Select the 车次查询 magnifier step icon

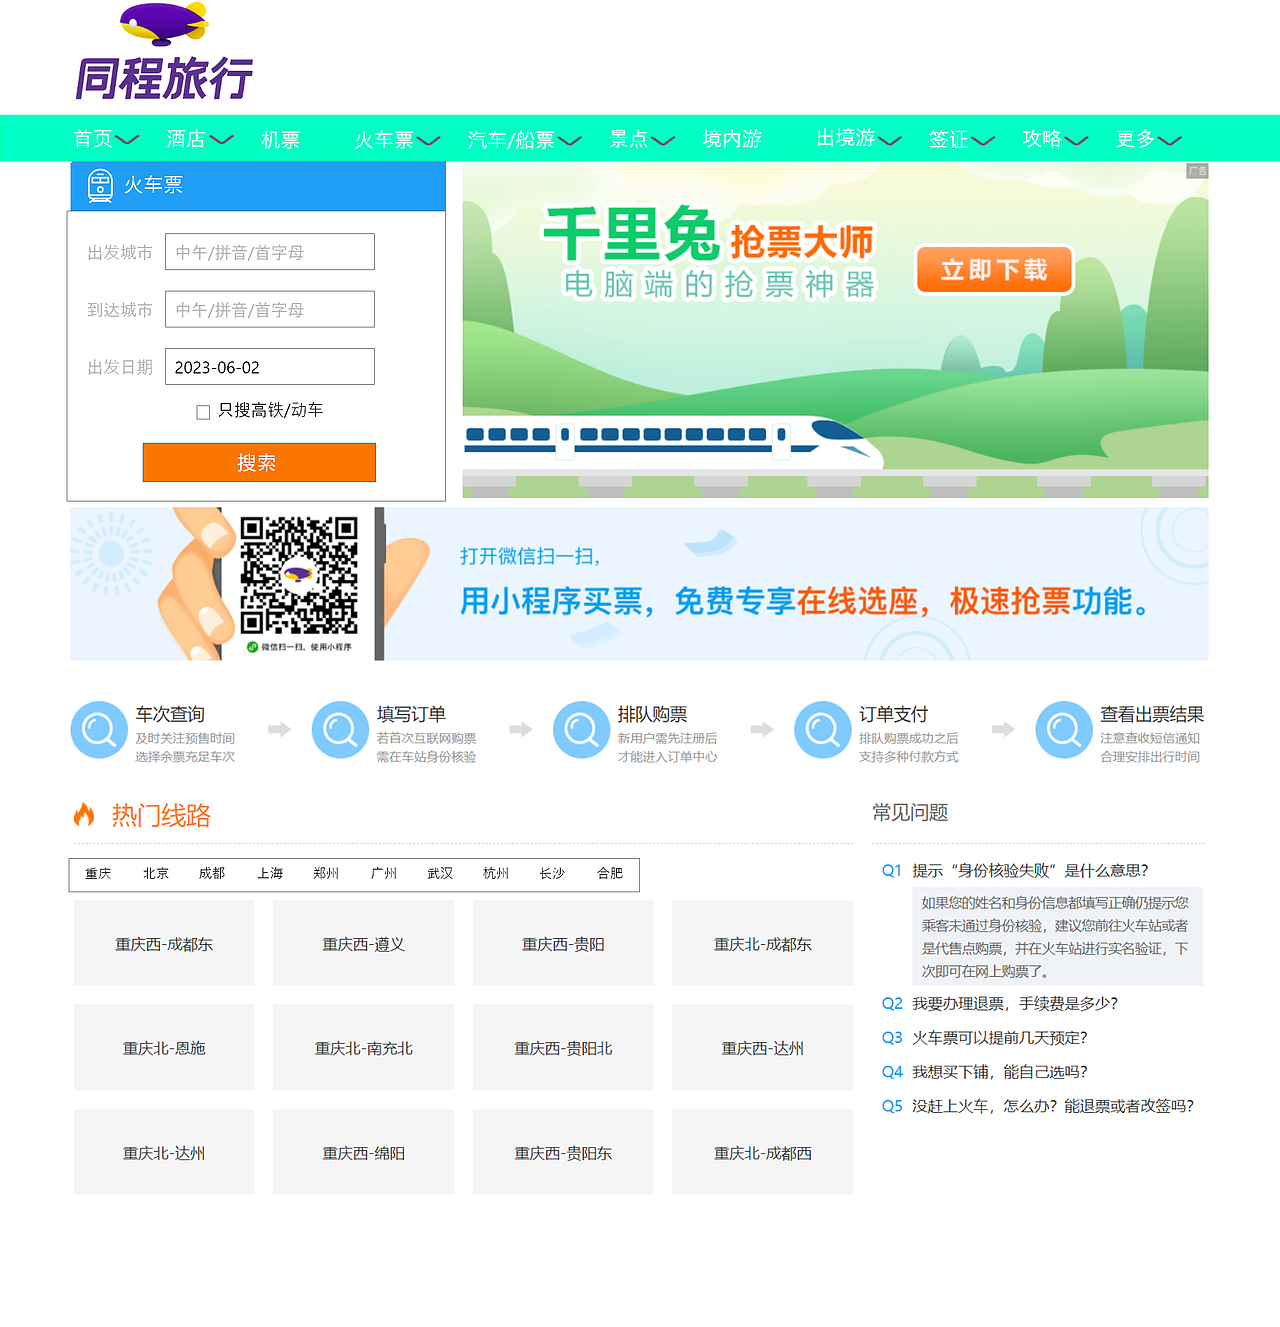[x=98, y=730]
